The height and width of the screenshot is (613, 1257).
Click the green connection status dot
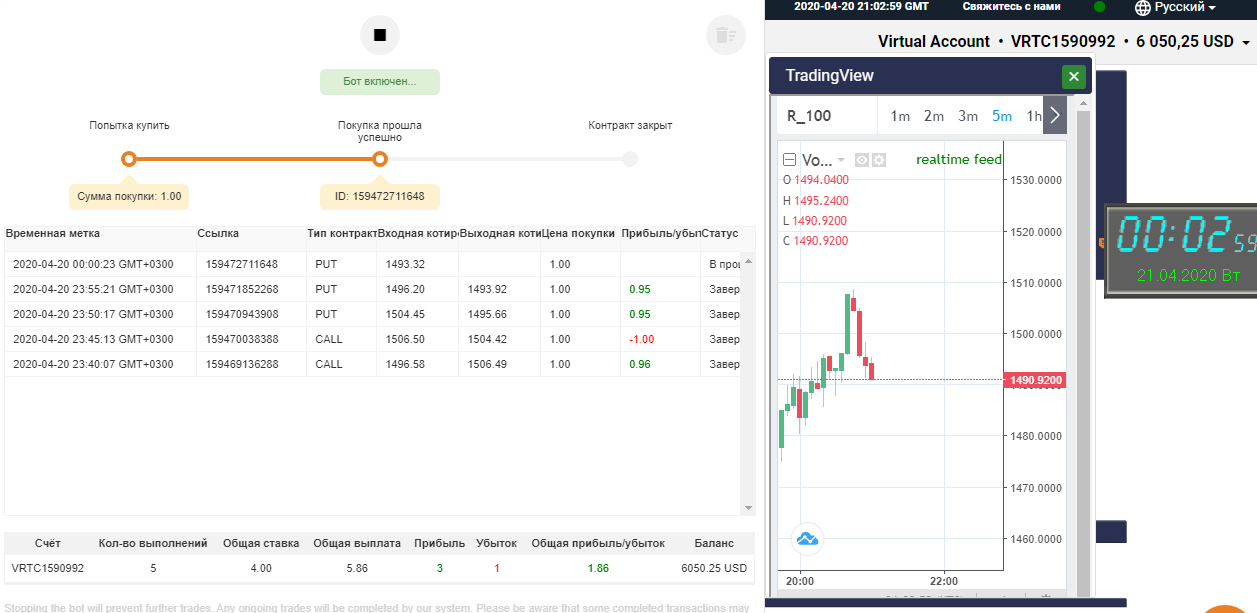point(1098,8)
